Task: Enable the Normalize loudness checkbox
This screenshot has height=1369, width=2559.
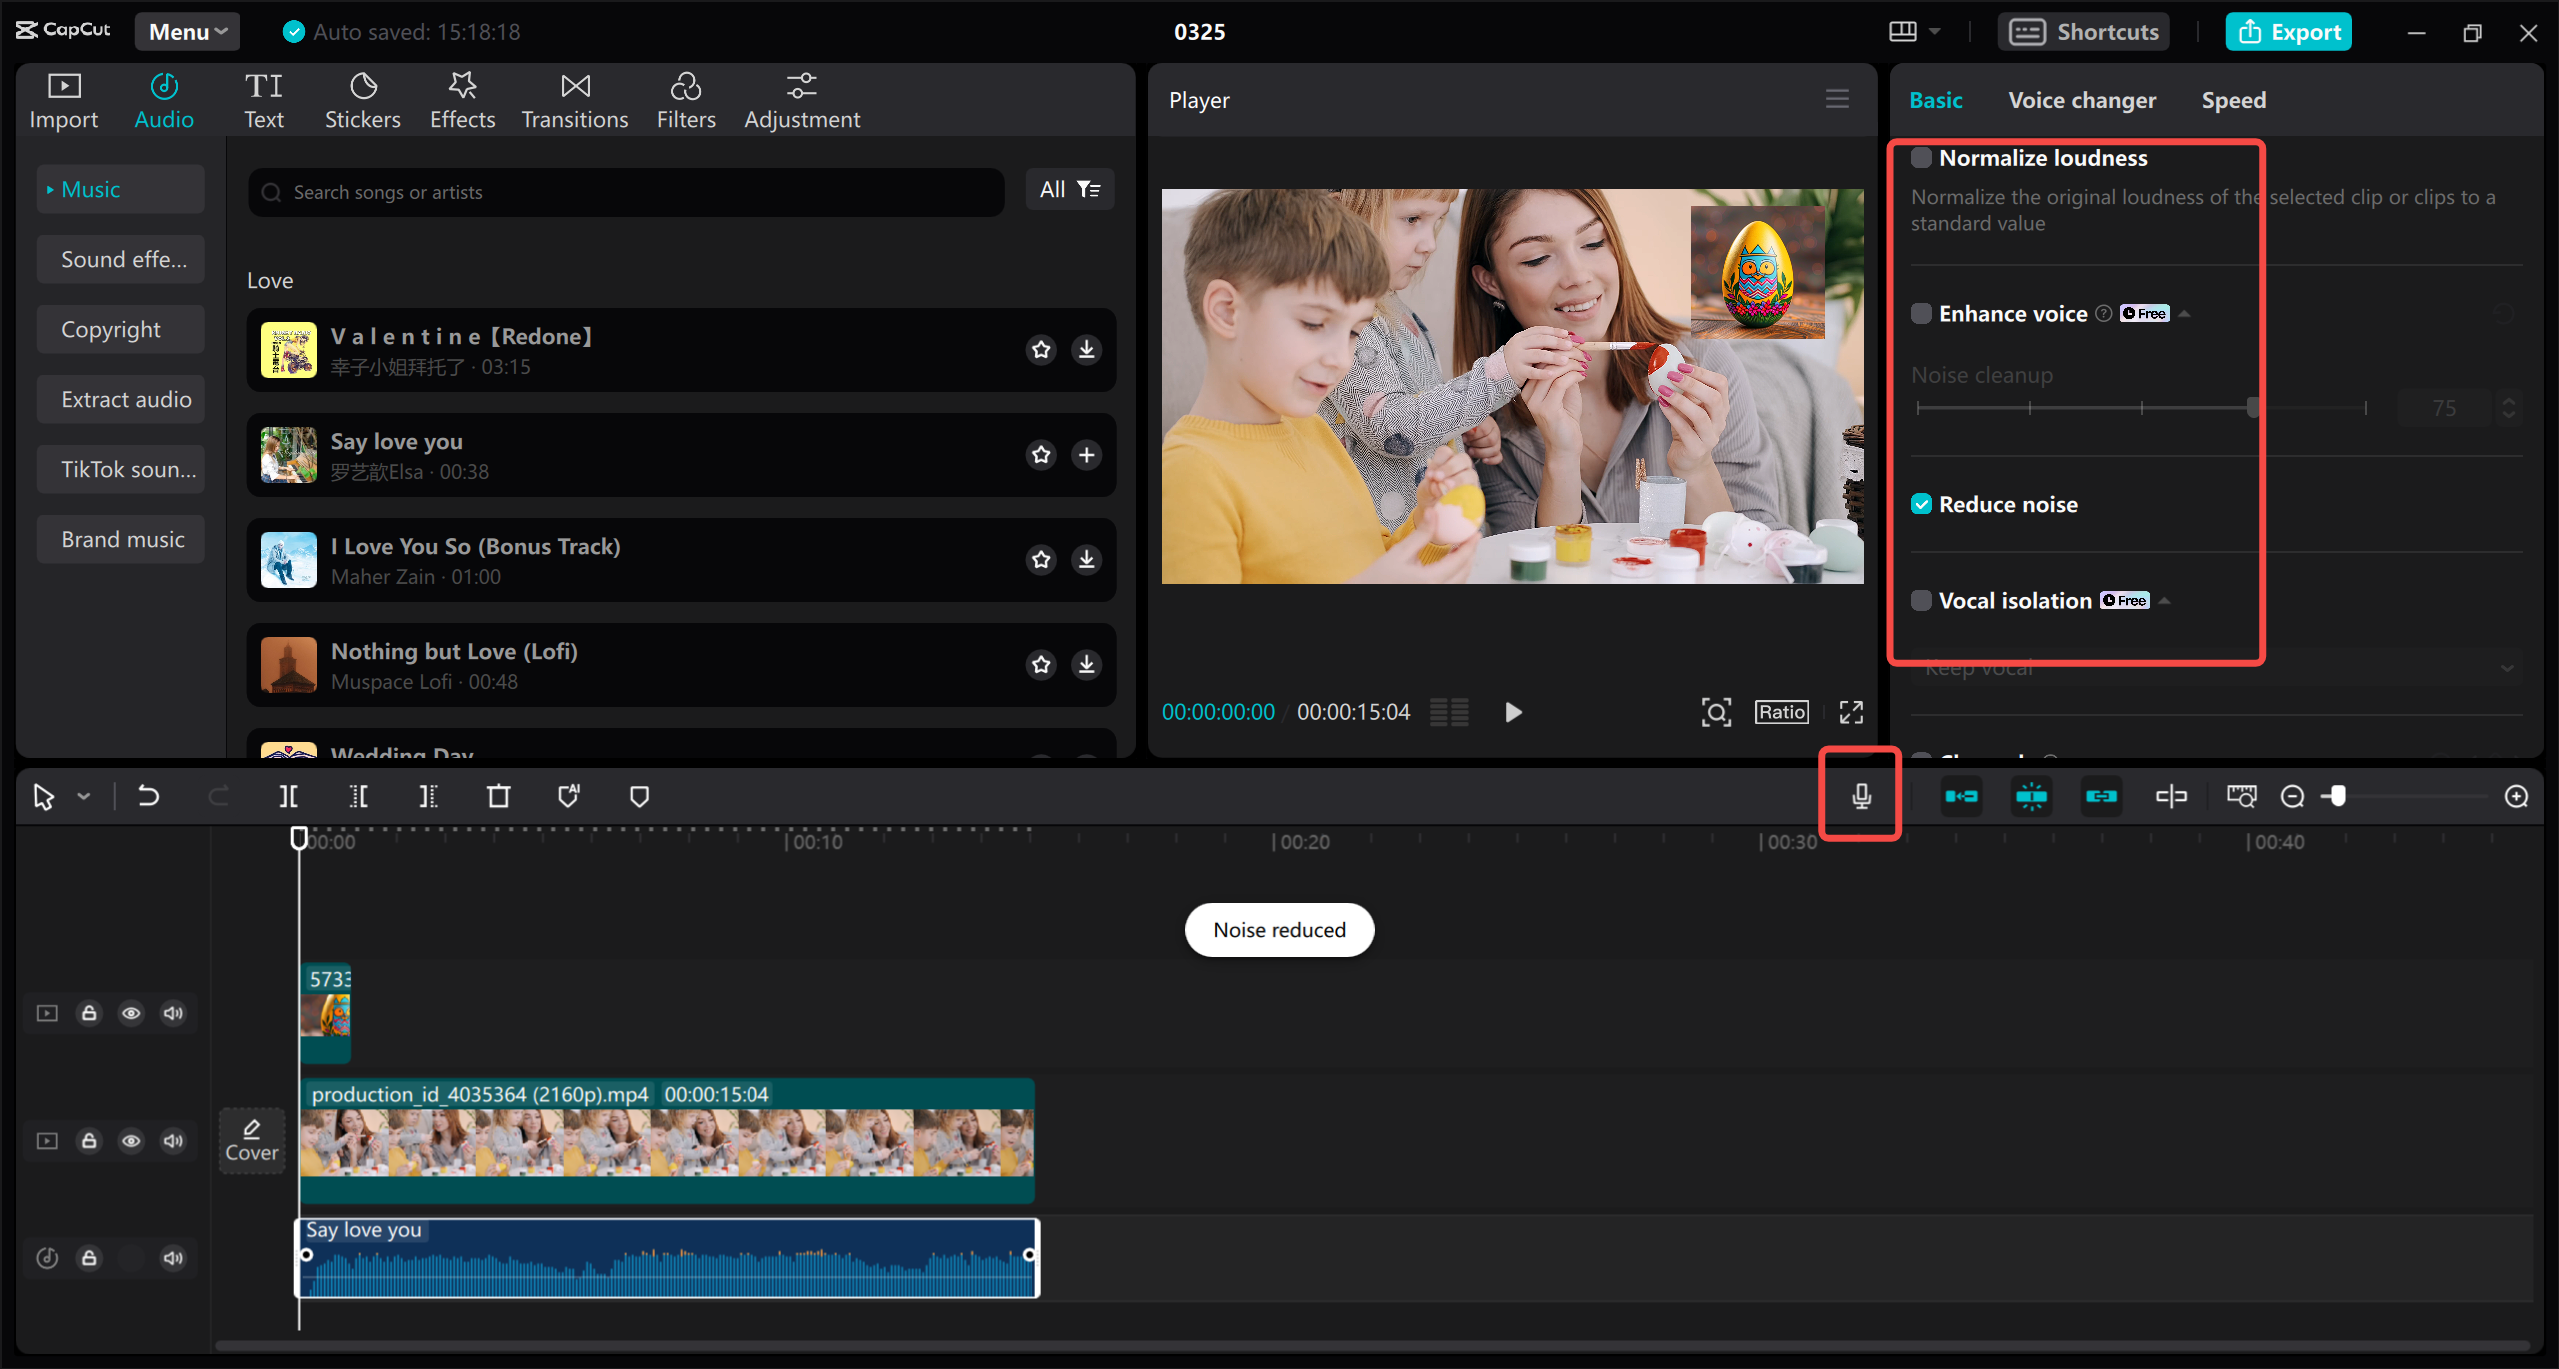Action: click(1921, 157)
